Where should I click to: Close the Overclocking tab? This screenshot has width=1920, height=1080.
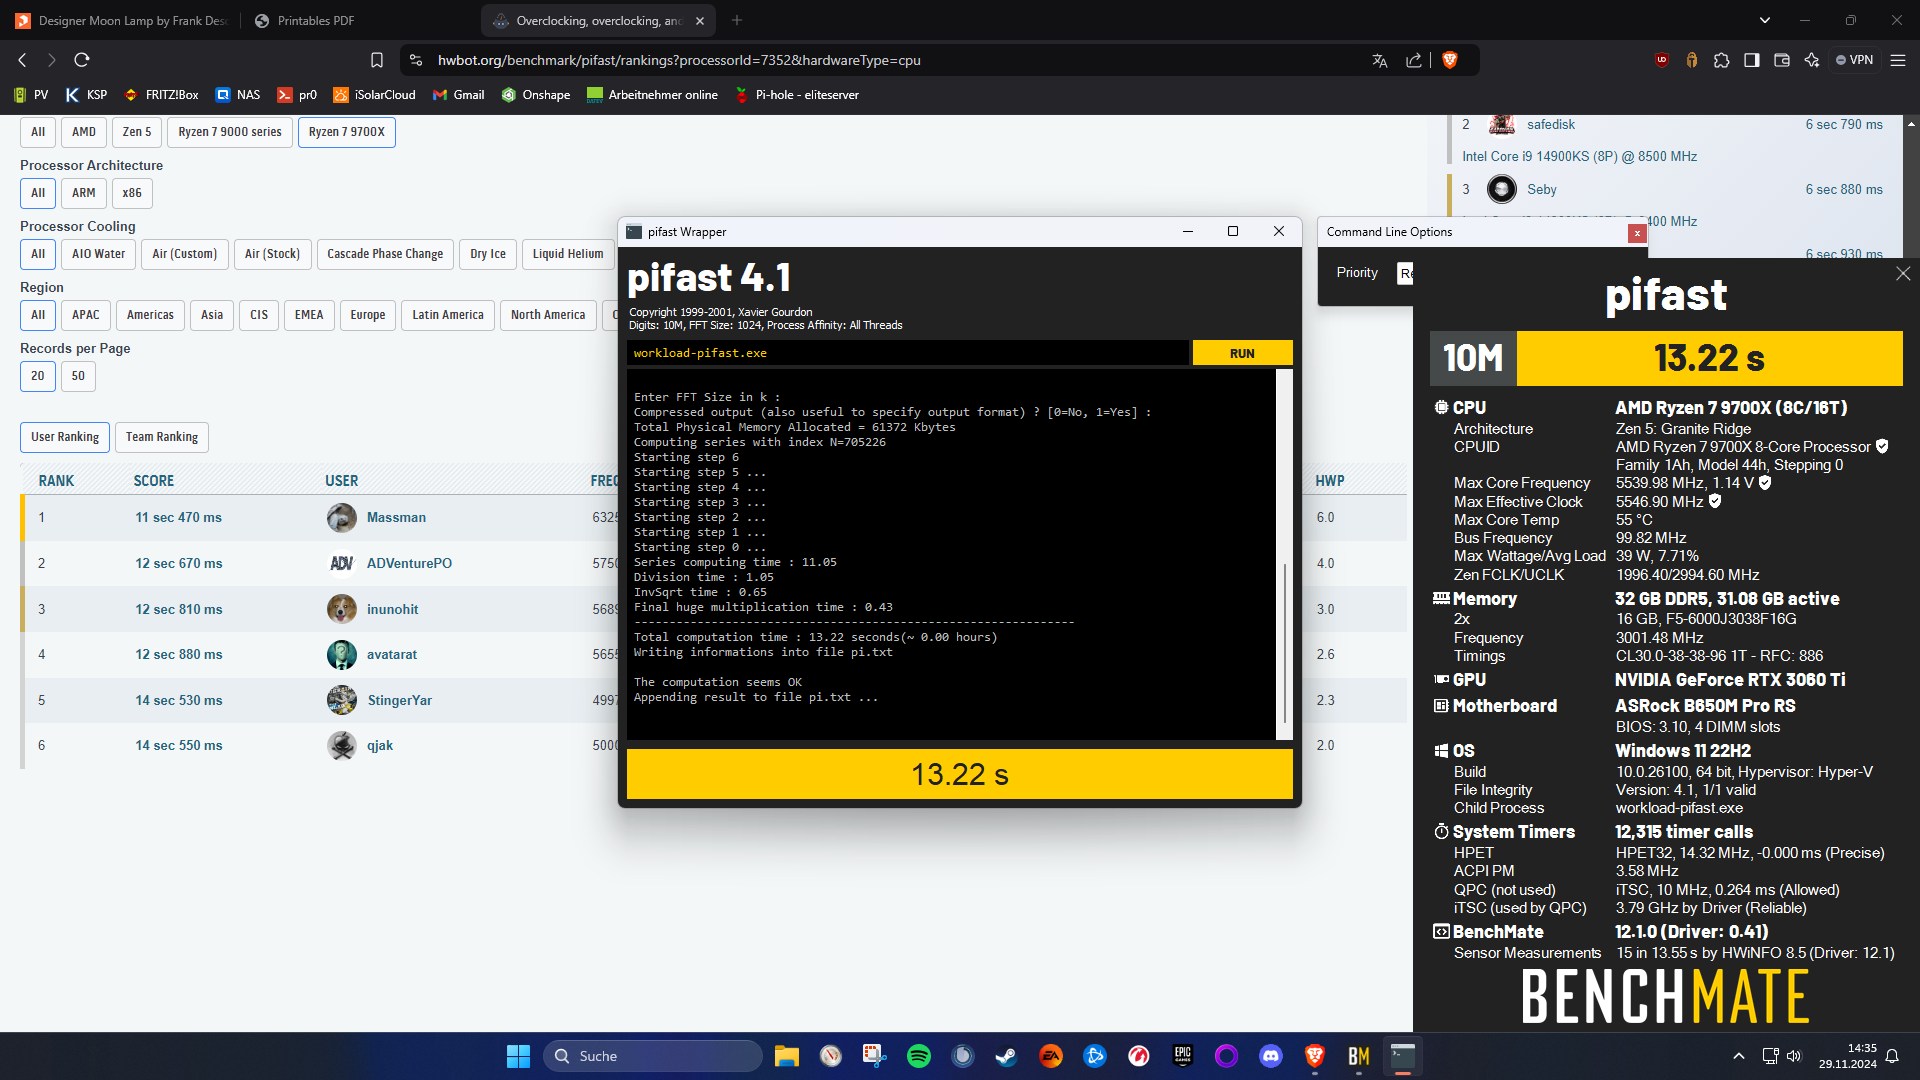700,20
